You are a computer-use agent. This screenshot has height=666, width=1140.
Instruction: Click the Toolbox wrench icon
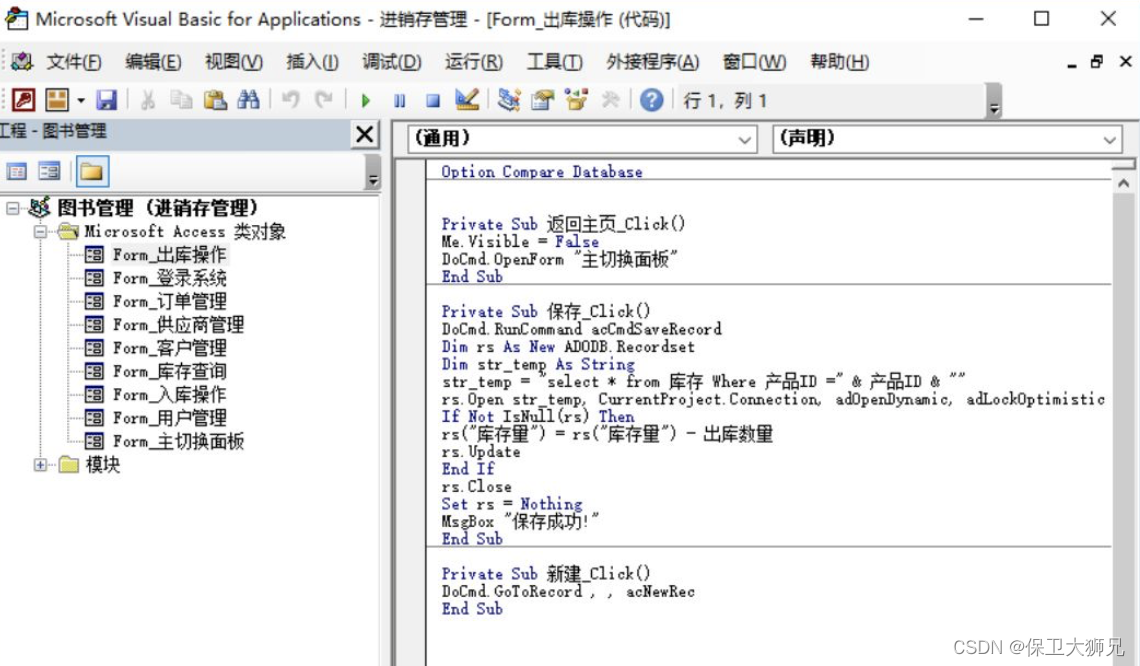(x=610, y=100)
